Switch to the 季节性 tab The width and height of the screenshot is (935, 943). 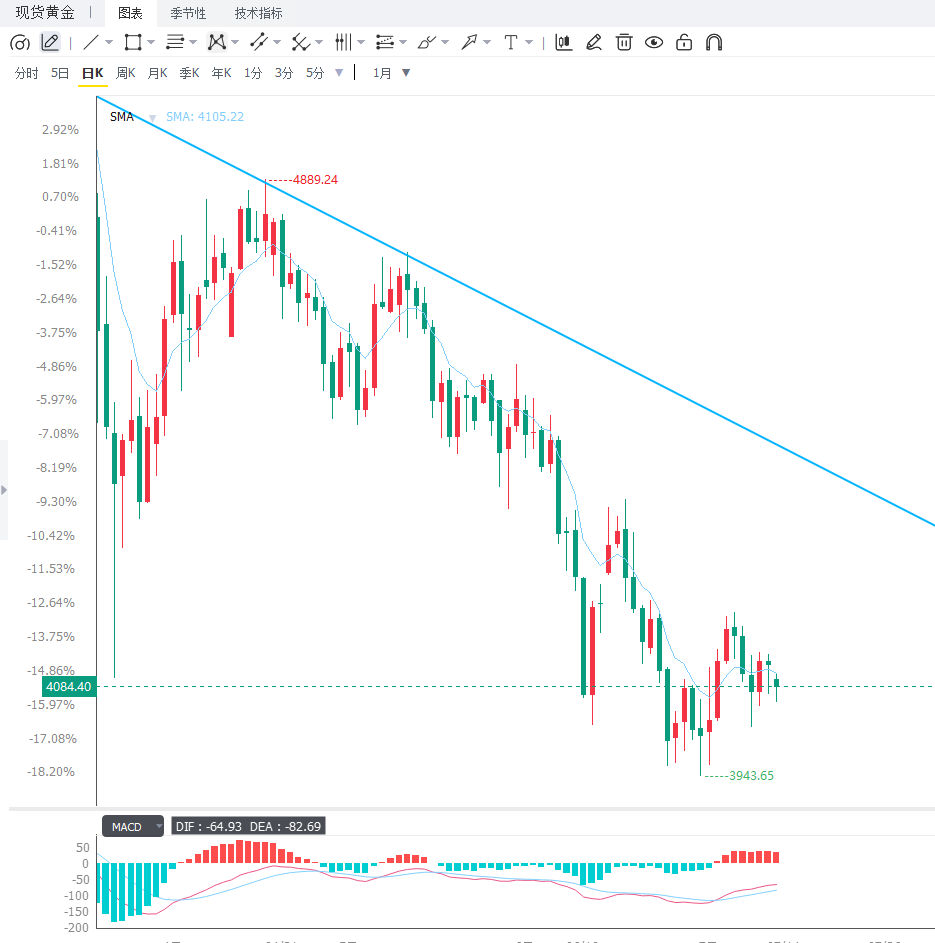[188, 13]
